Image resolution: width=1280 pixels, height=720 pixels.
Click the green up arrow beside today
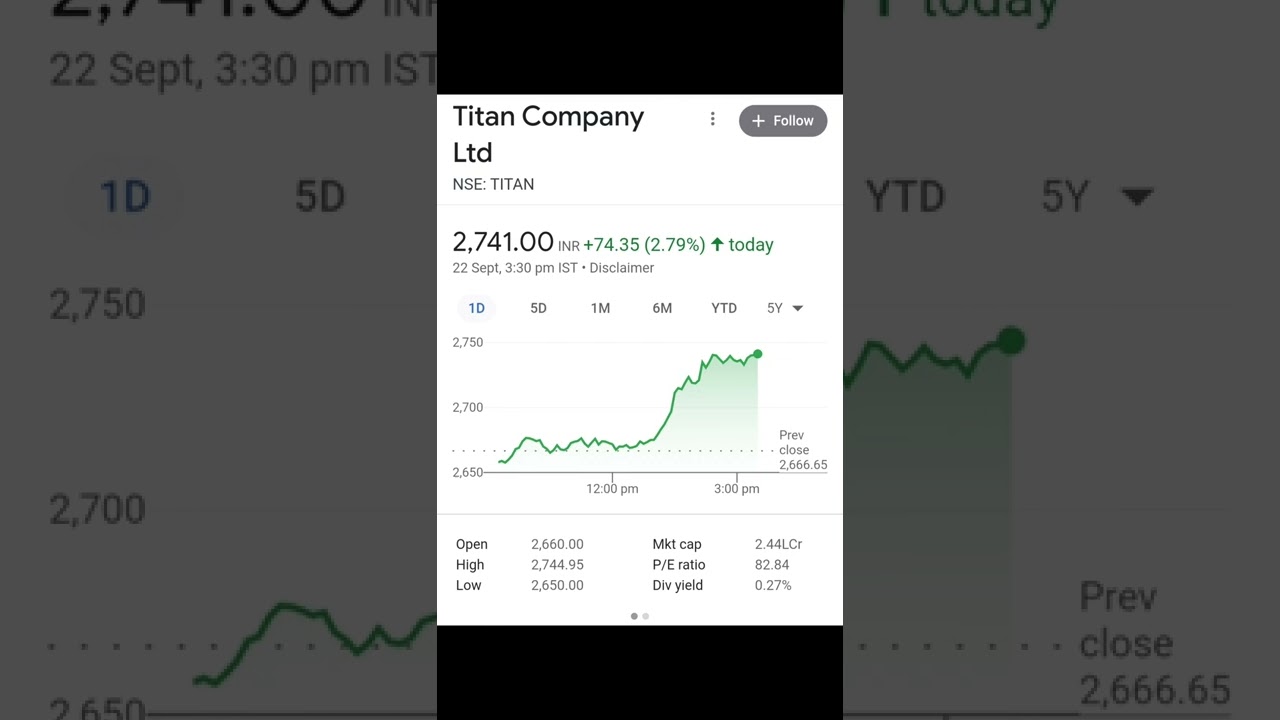click(717, 244)
